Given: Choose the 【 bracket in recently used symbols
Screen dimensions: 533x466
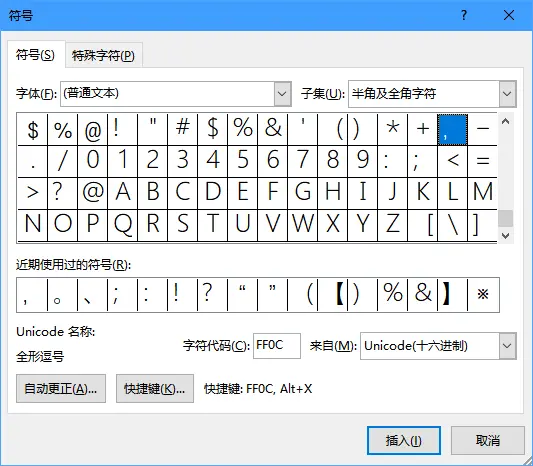Looking at the screenshot, I should point(333,295).
